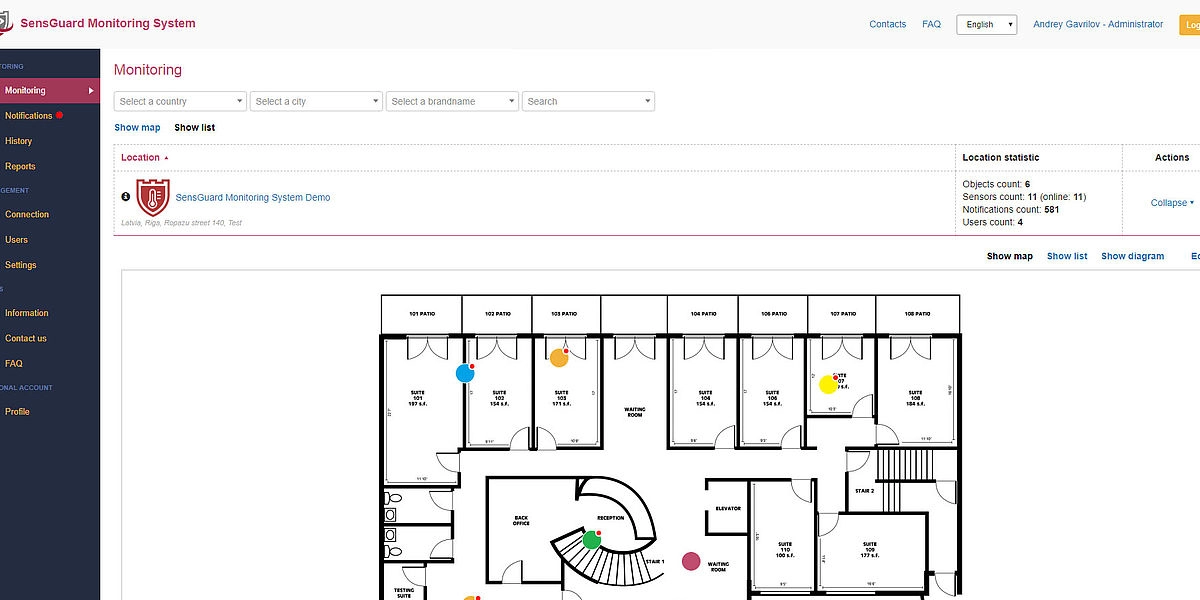The width and height of the screenshot is (1200, 600).
Task: Switch to Show diagram view
Action: tap(1132, 256)
